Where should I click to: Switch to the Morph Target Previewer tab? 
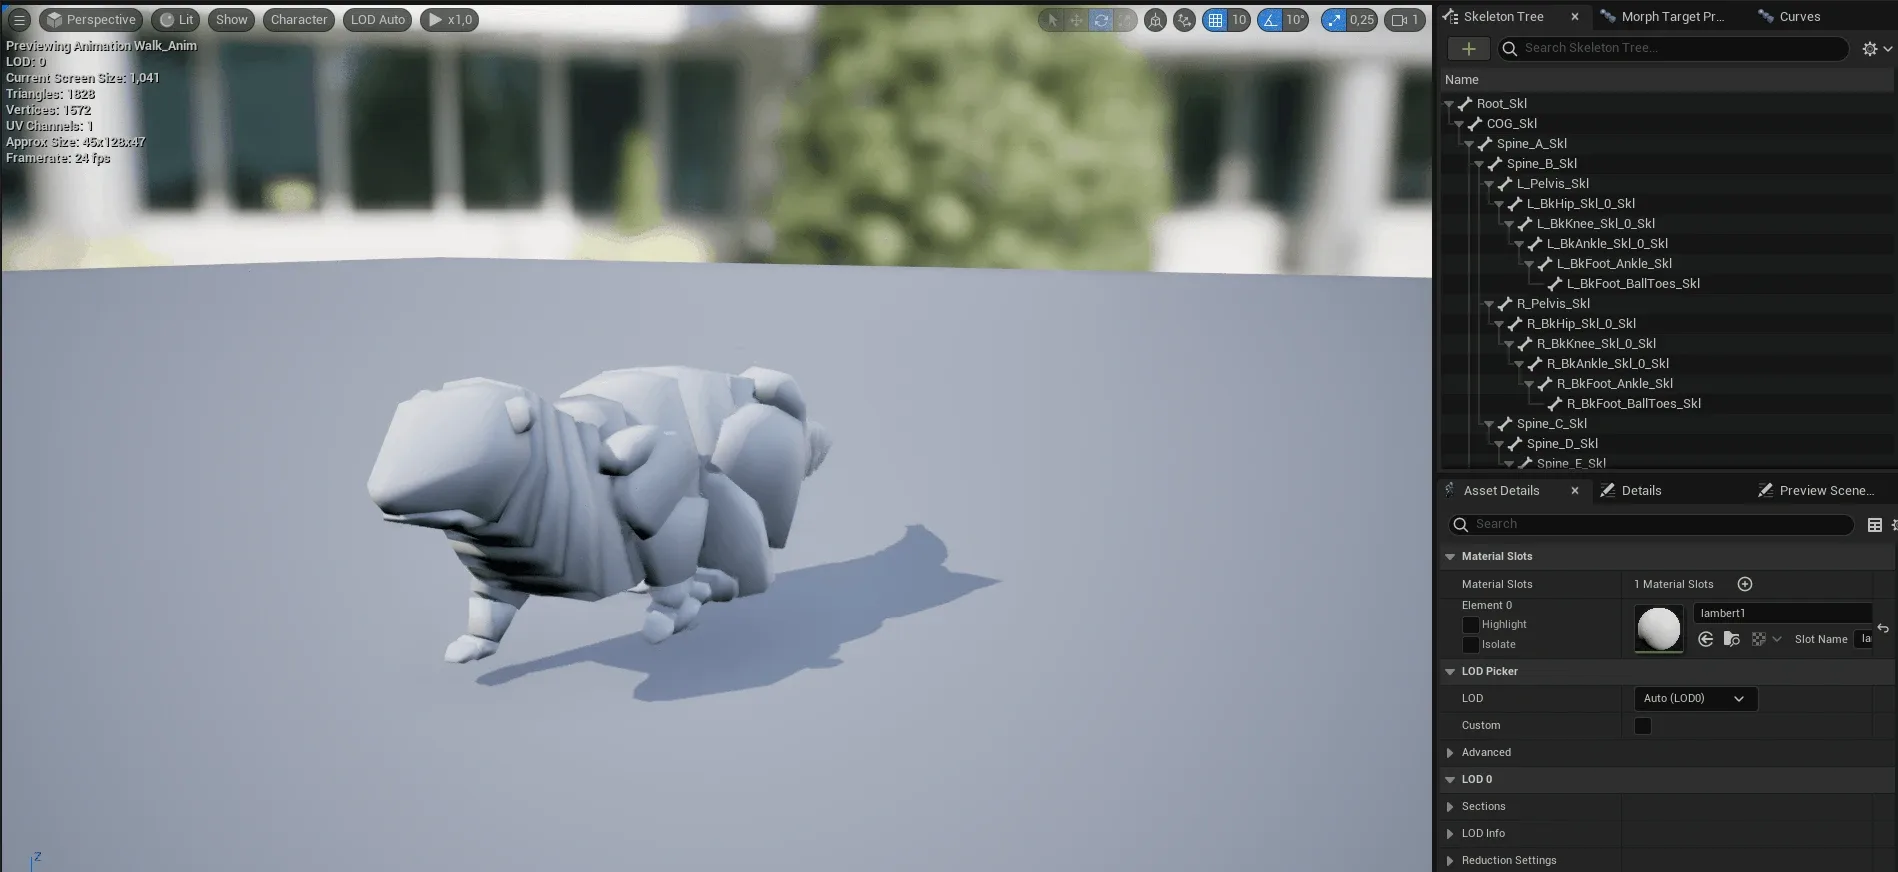pos(1672,17)
